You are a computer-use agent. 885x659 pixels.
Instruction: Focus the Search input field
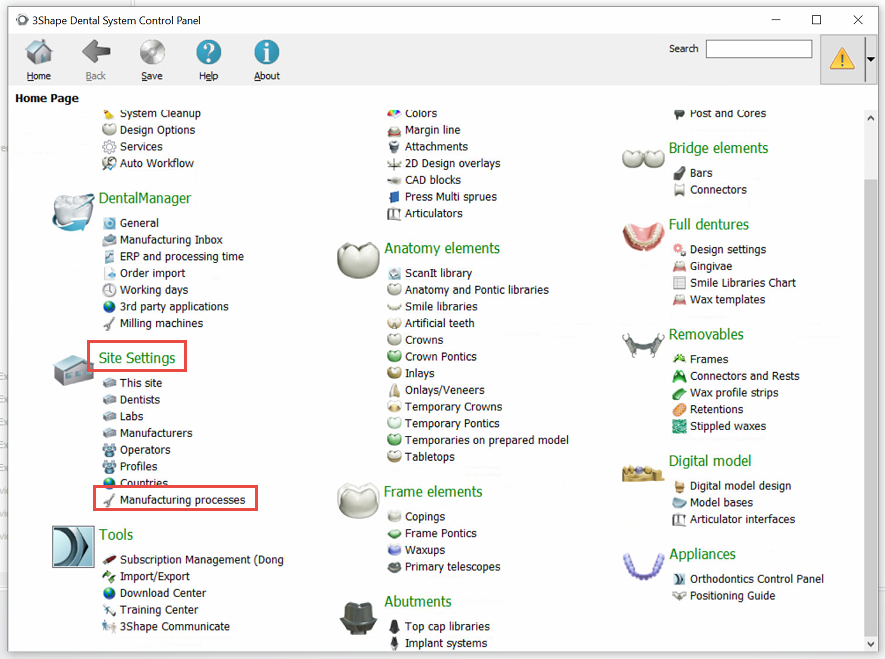(x=759, y=49)
